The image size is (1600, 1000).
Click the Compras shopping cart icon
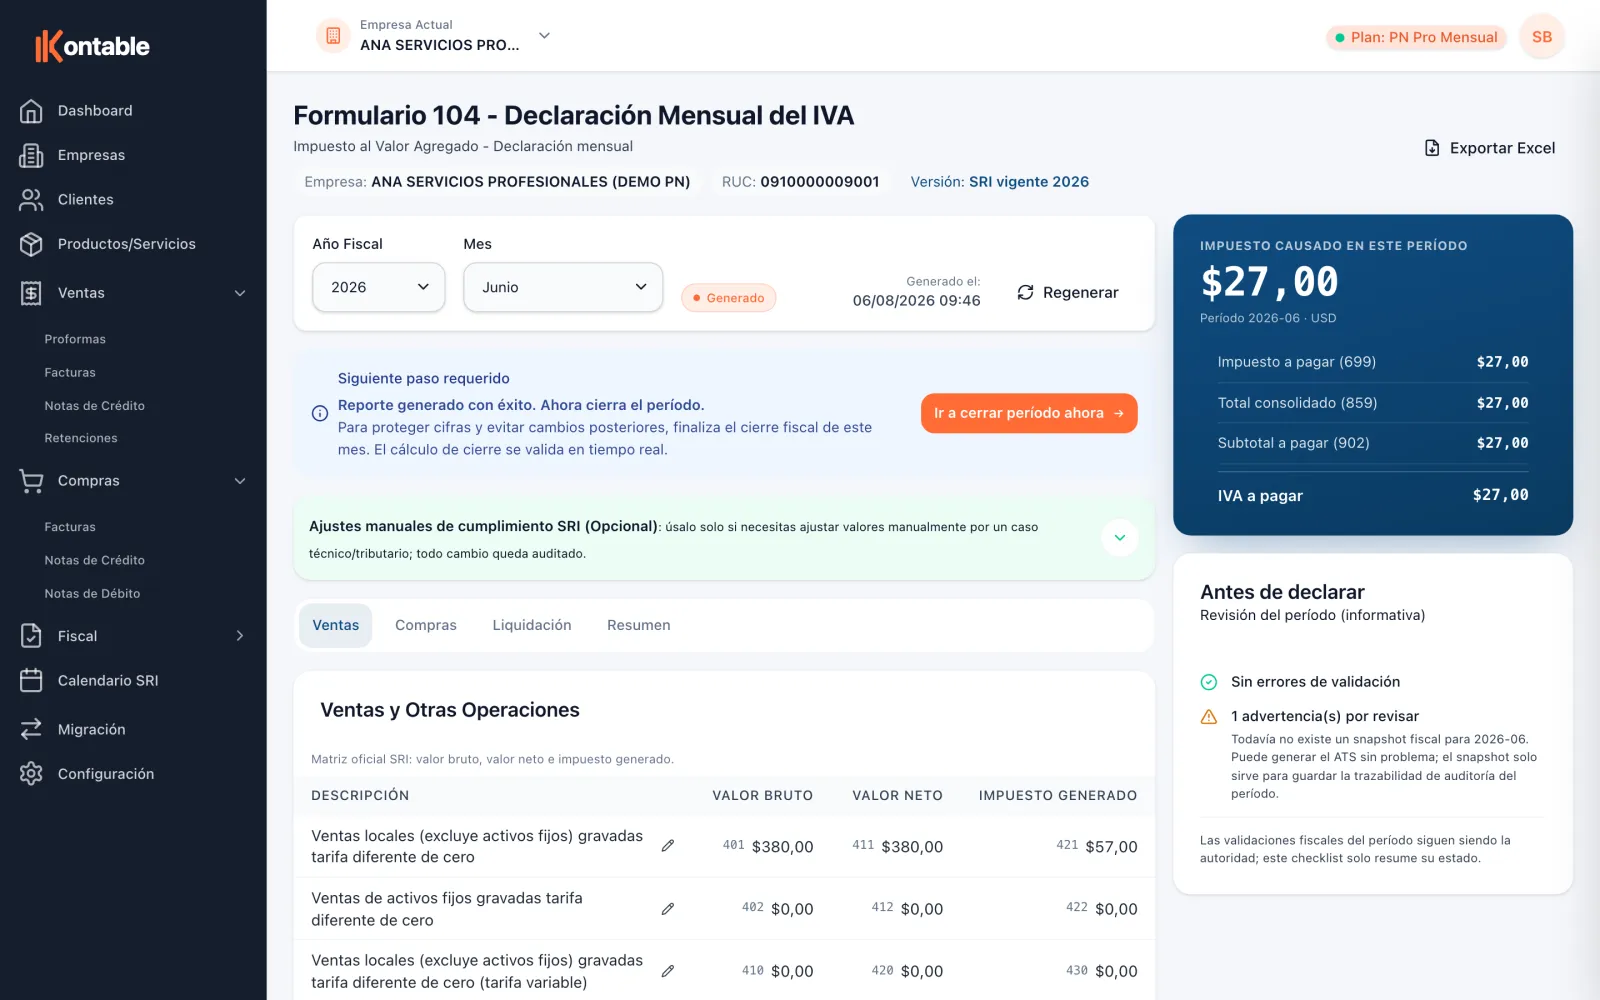(31, 481)
